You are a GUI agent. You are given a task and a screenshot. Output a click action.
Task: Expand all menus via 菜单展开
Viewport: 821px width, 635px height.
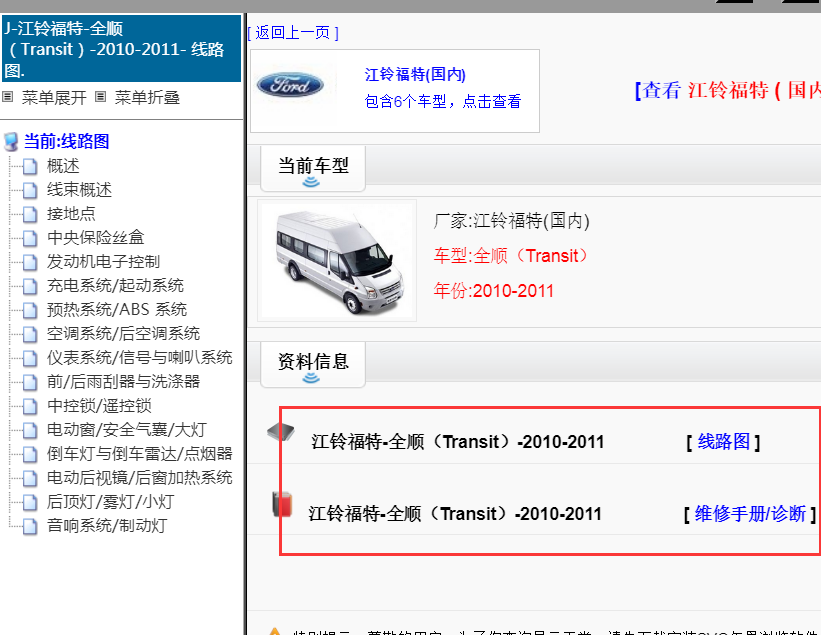tap(54, 97)
